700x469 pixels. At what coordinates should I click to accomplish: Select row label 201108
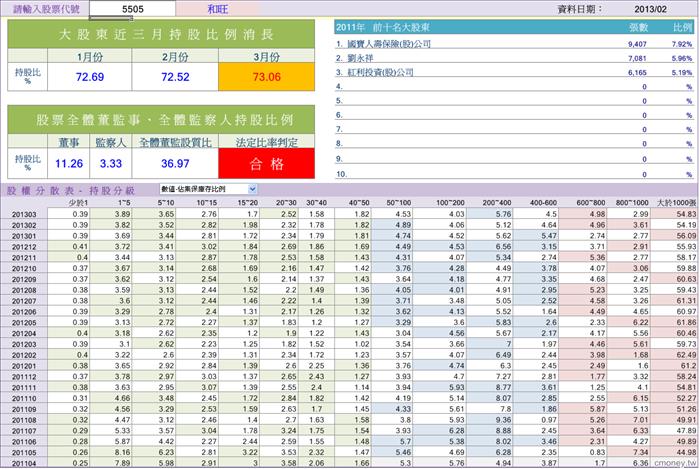tap(24, 420)
